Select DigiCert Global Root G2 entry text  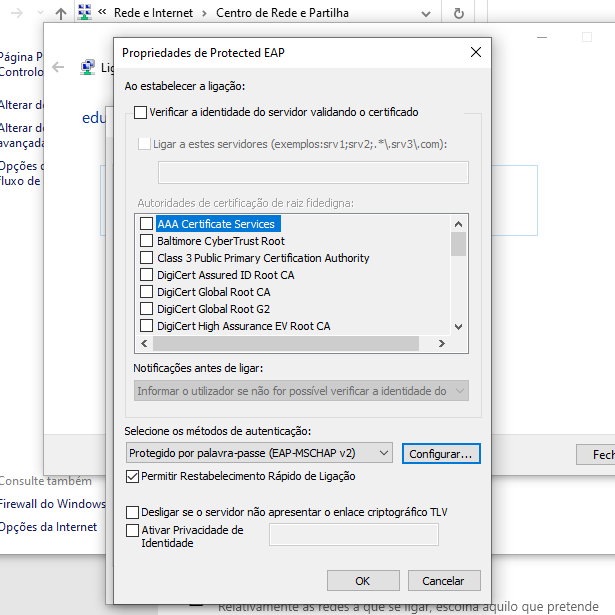(213, 309)
